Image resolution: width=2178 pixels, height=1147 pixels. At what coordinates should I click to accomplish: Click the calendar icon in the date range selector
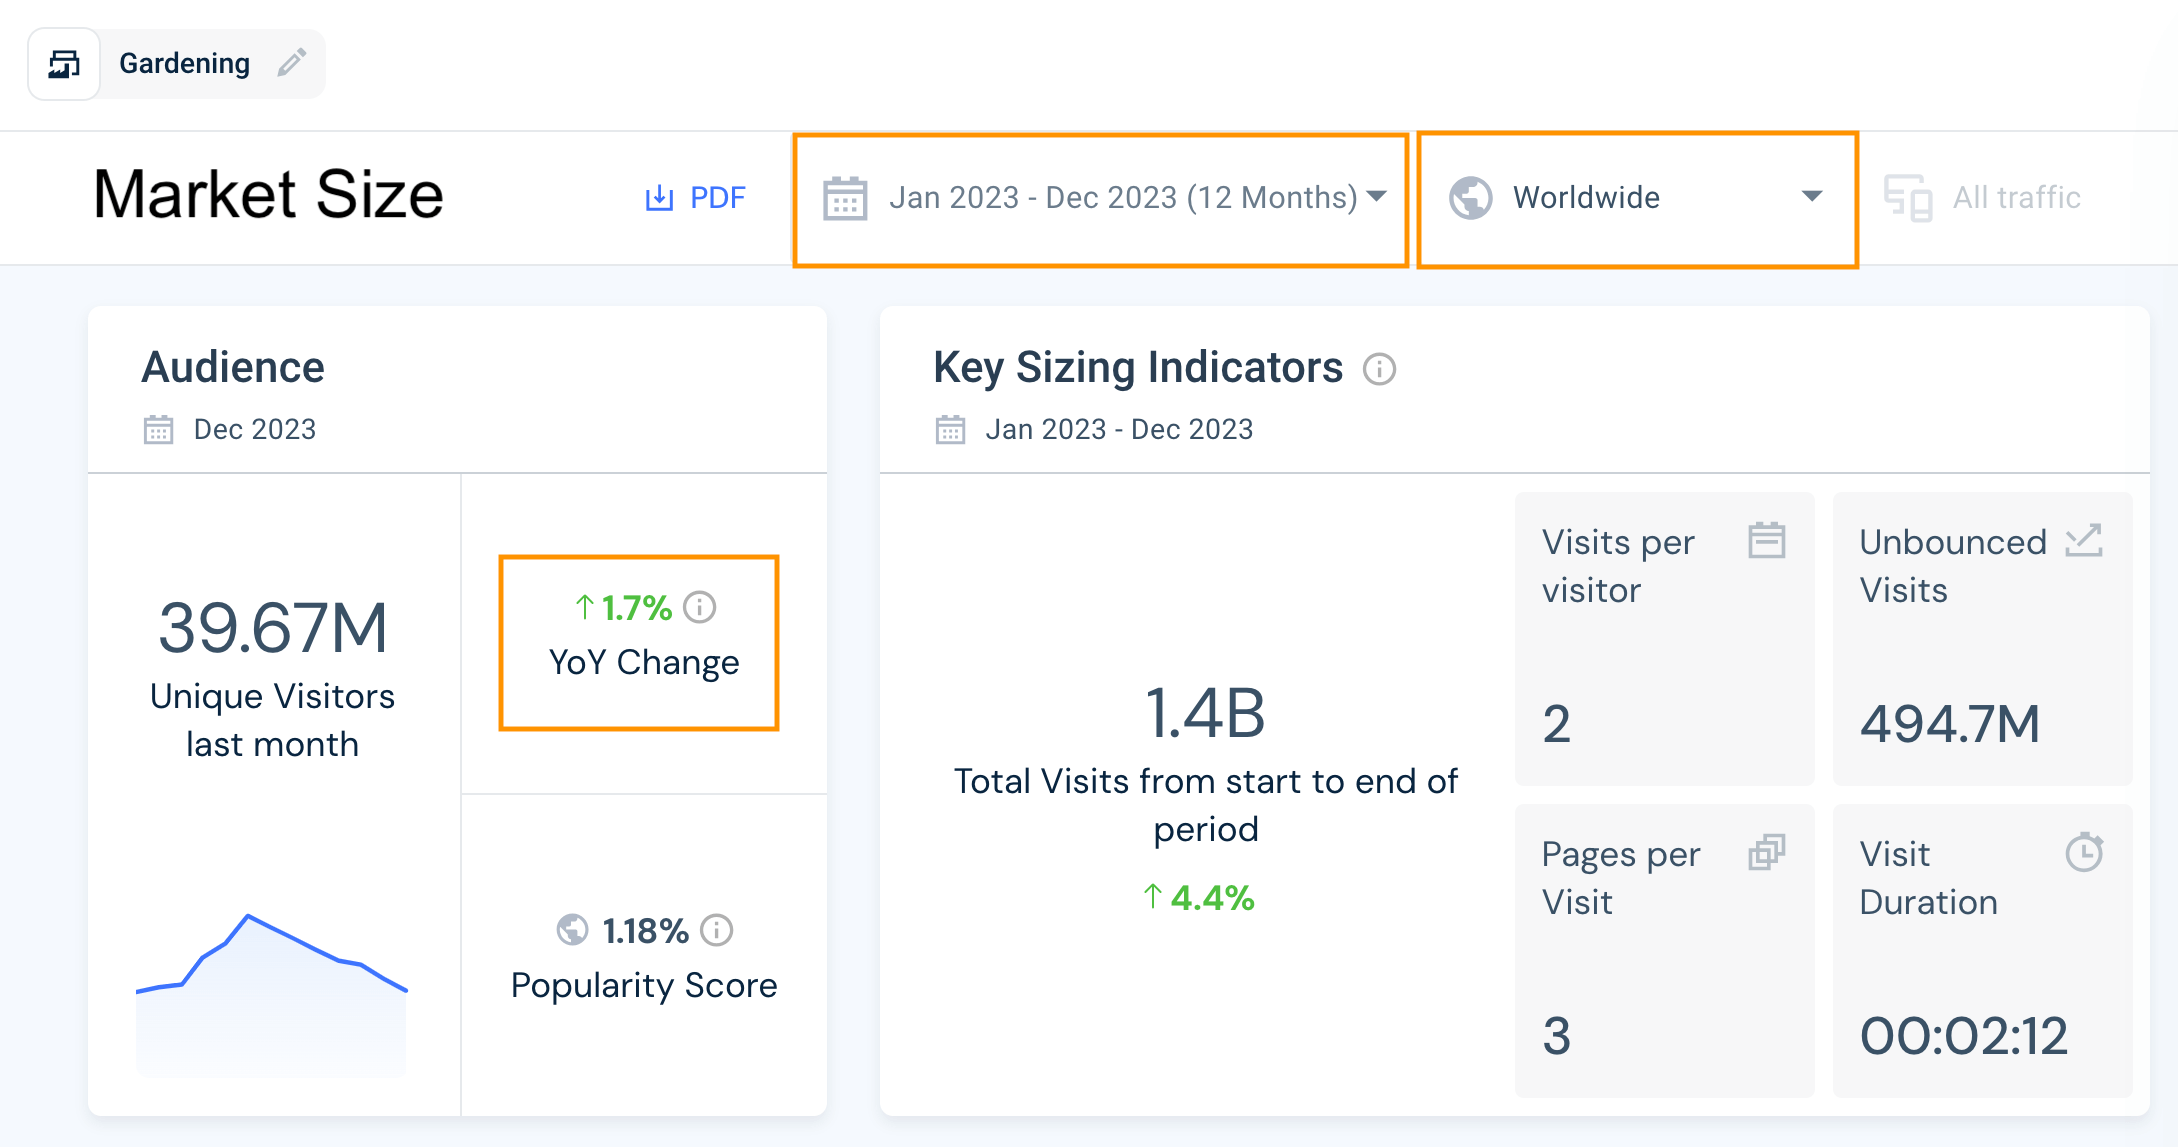[845, 198]
